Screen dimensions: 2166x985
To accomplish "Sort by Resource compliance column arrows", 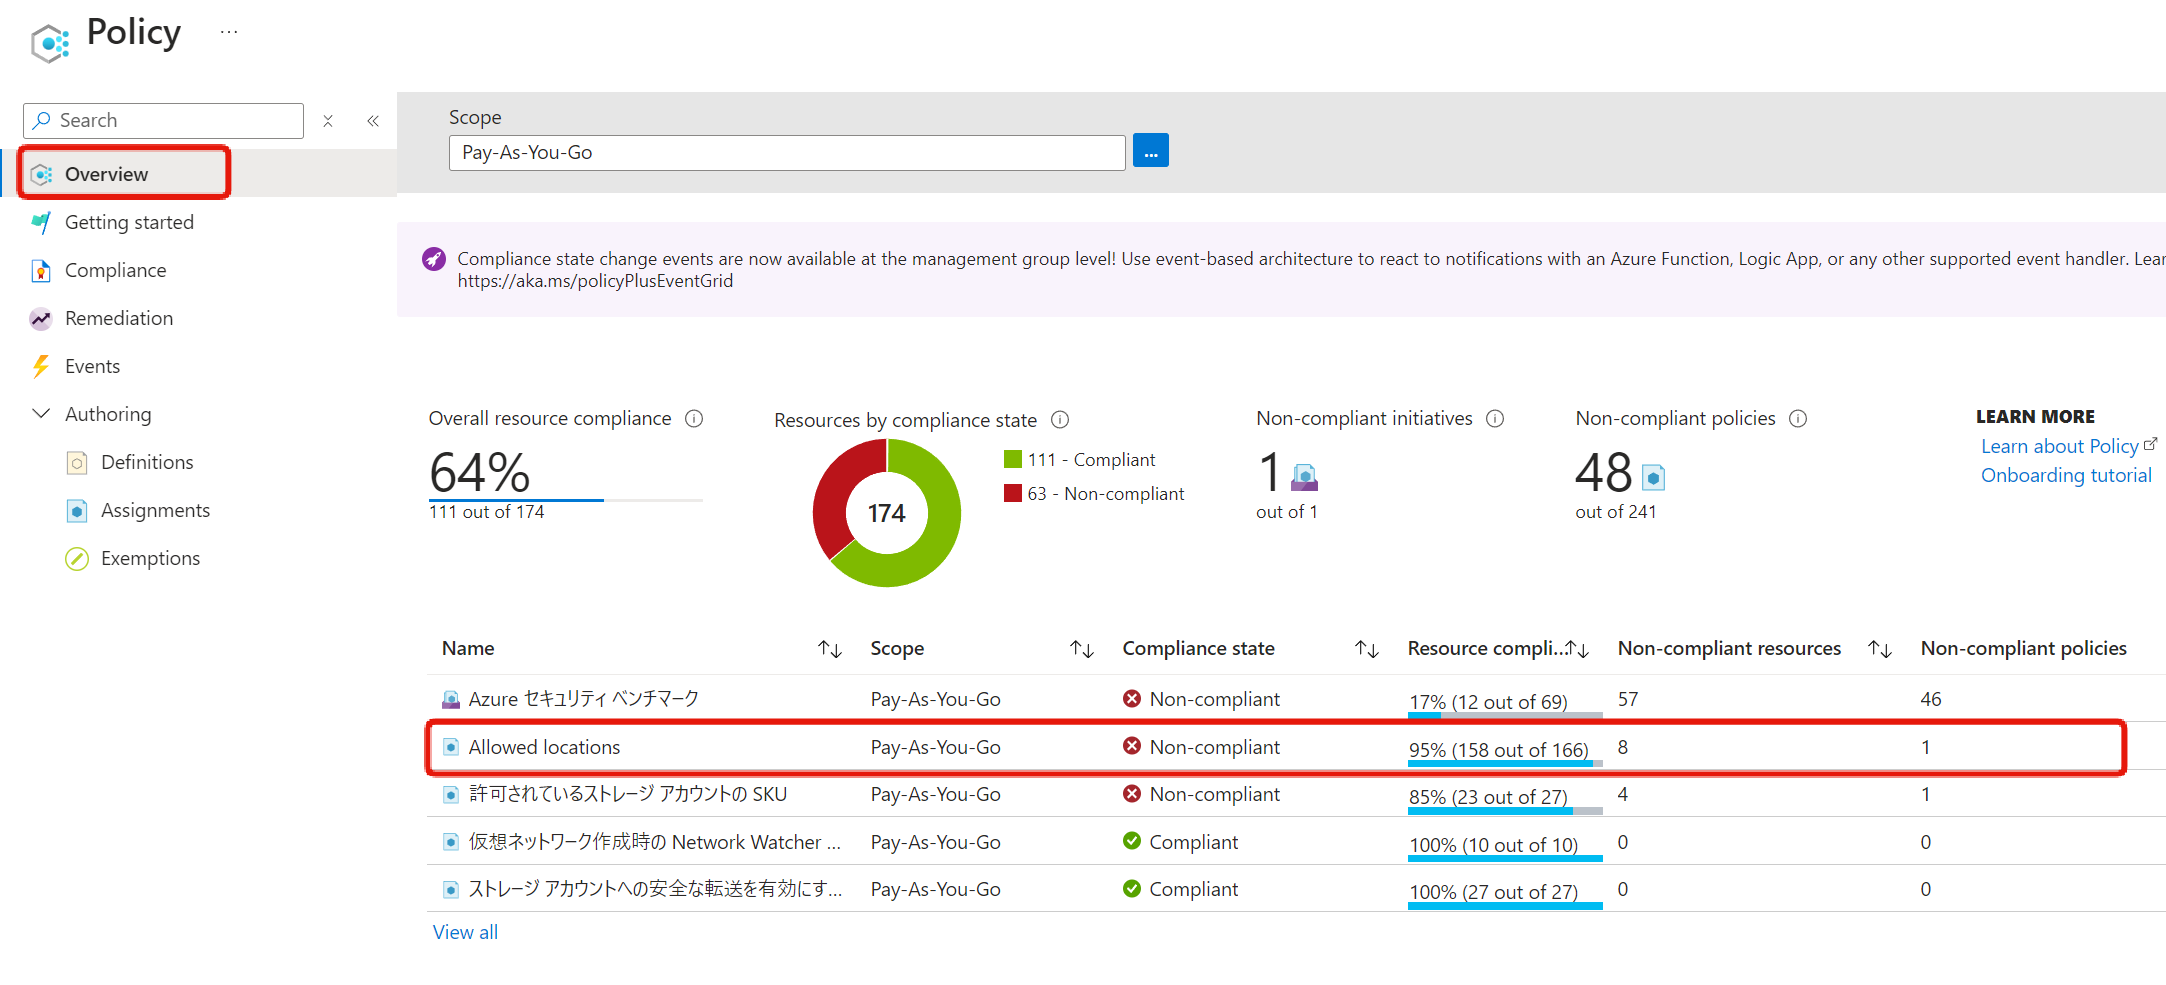I will pyautogui.click(x=1578, y=649).
